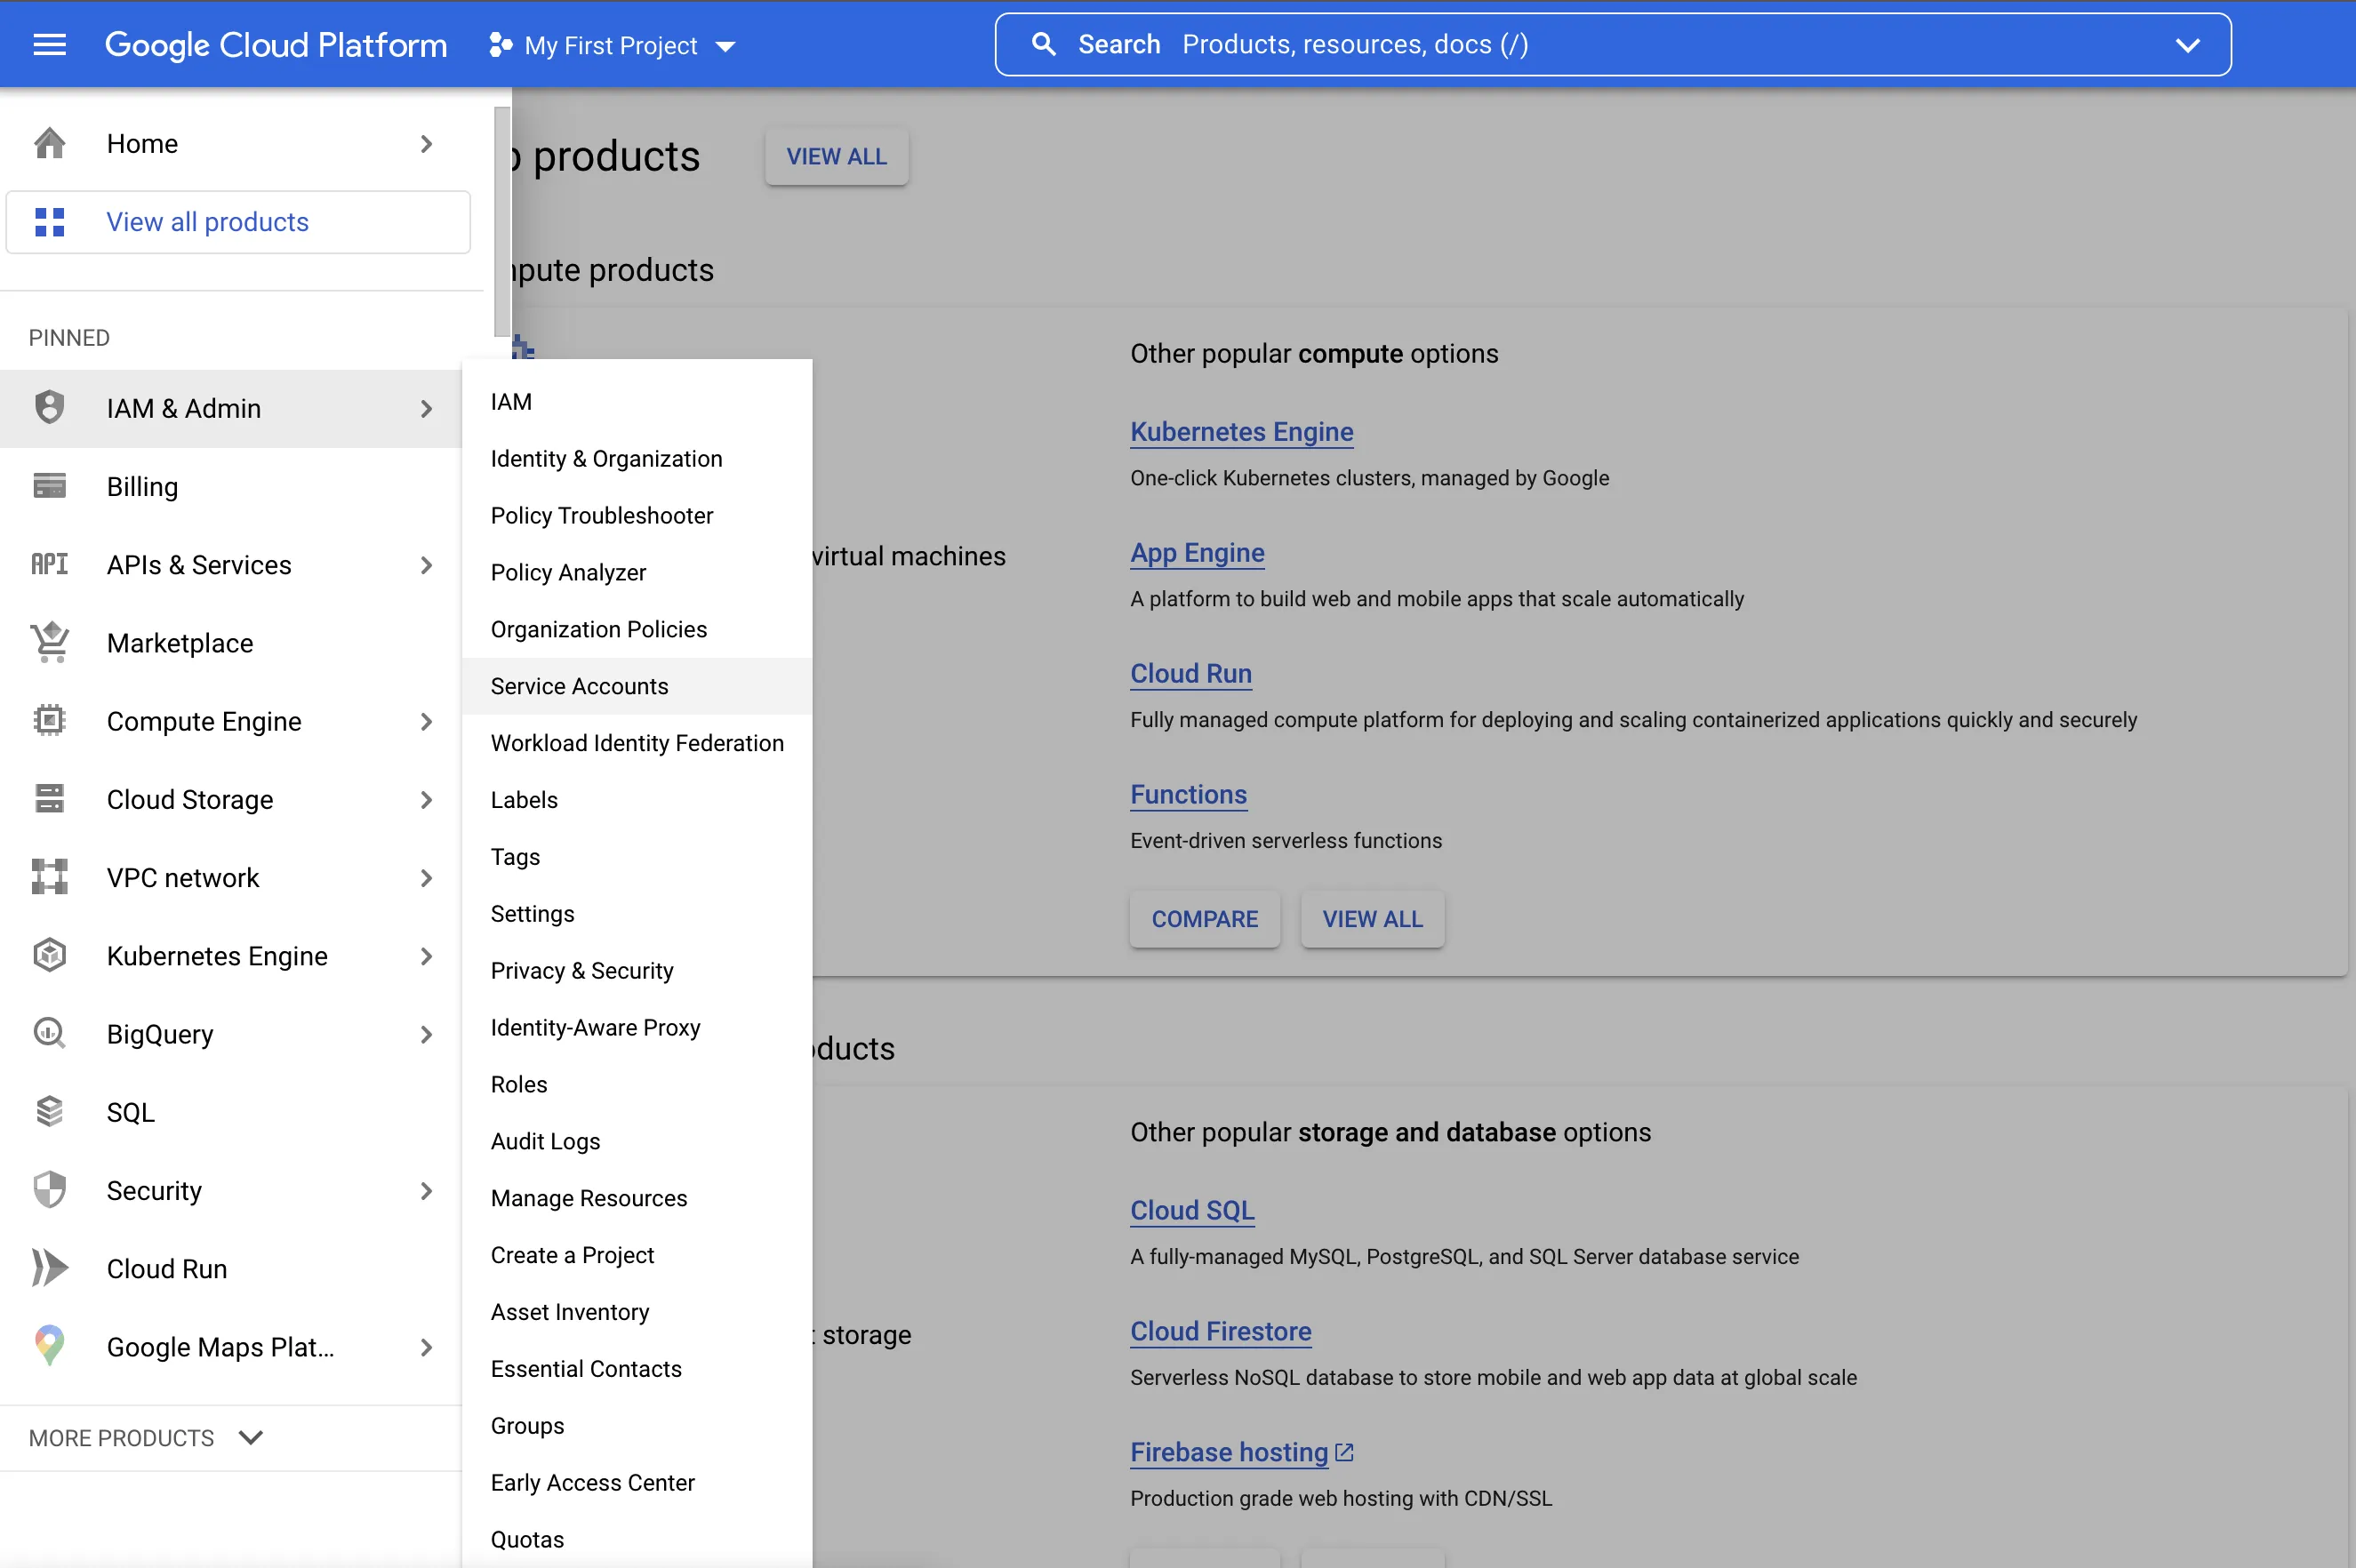Open the Policy Troubleshooter menu item

point(602,515)
